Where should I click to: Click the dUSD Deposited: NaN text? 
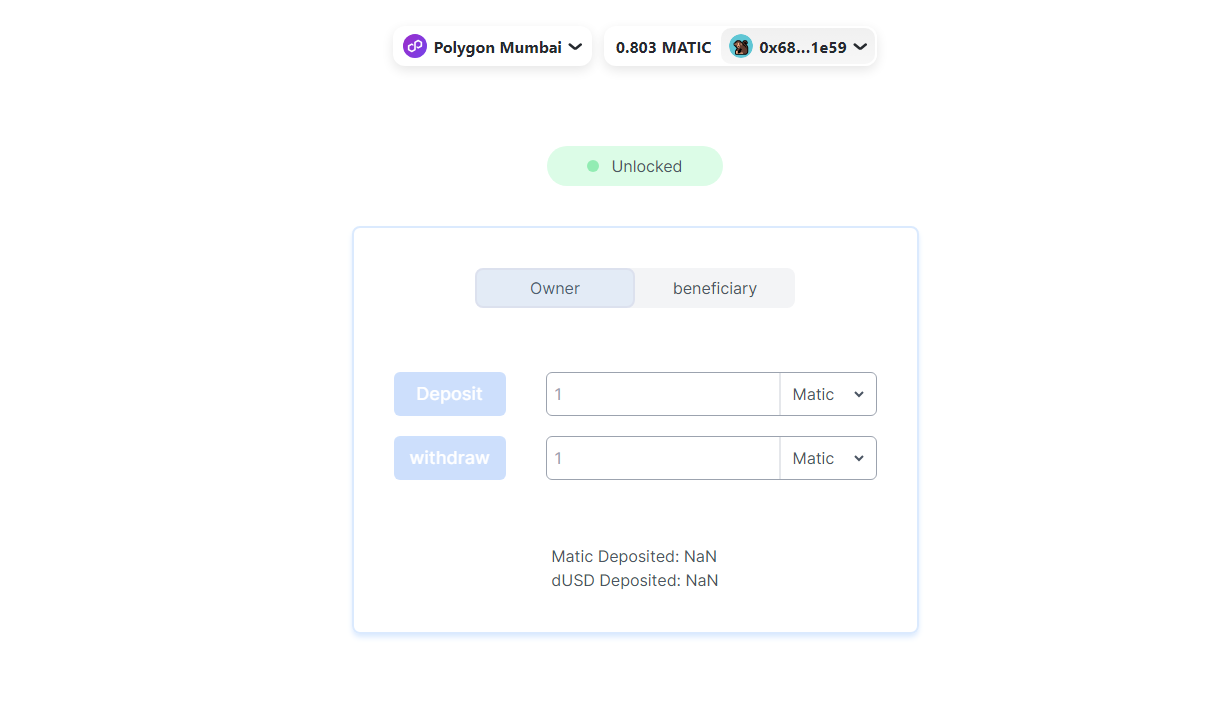(634, 580)
